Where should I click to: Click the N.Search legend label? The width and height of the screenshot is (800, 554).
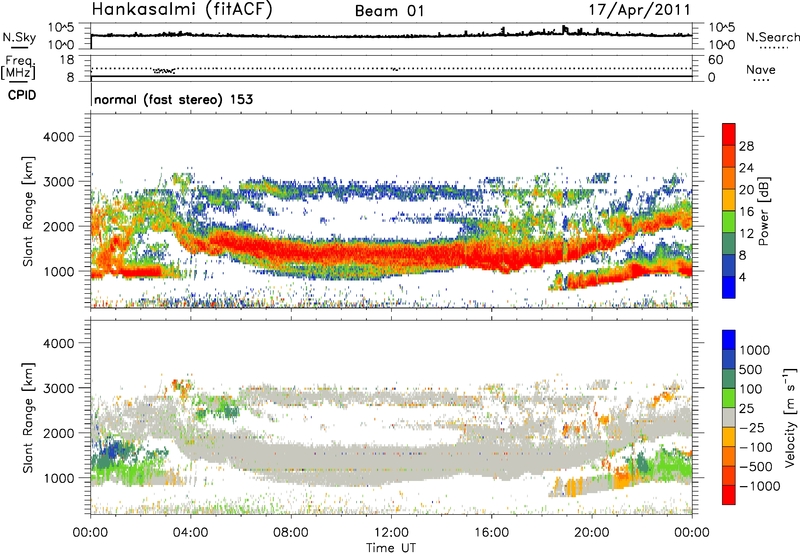pos(772,37)
